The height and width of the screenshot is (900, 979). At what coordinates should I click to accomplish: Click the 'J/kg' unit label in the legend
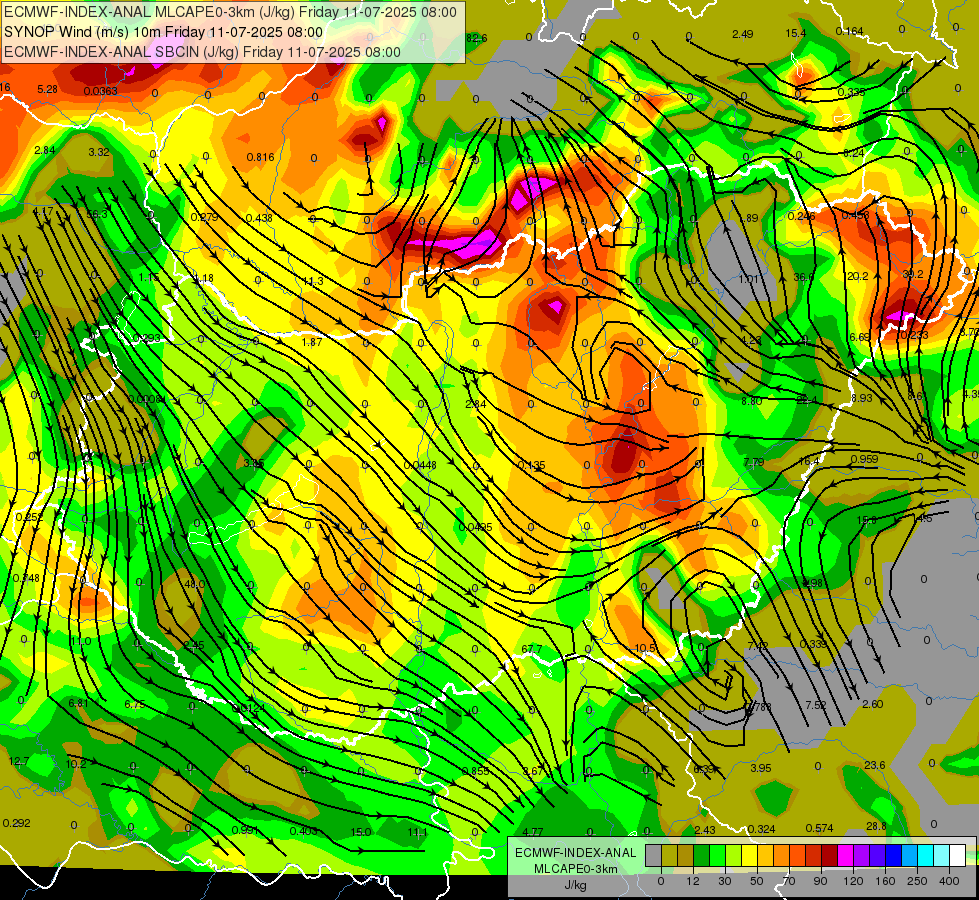pos(575,885)
